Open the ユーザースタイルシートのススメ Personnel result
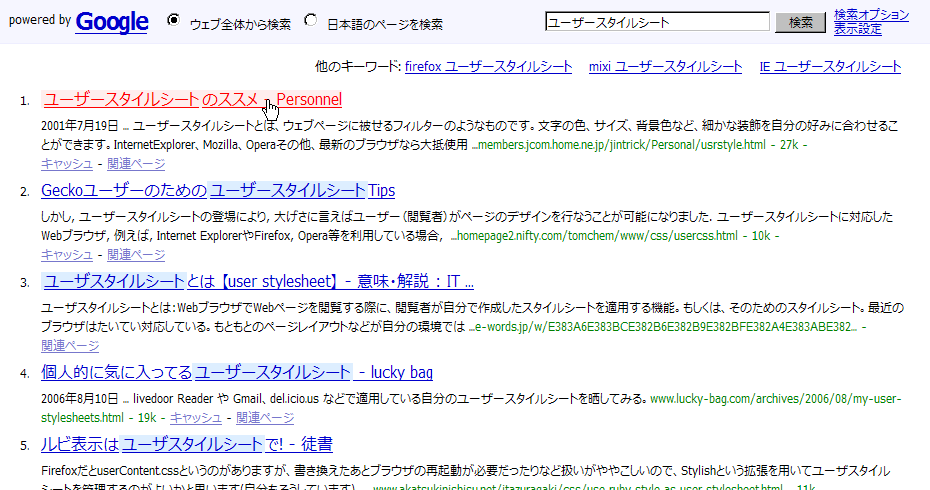This screenshot has height=490, width=930. (192, 100)
